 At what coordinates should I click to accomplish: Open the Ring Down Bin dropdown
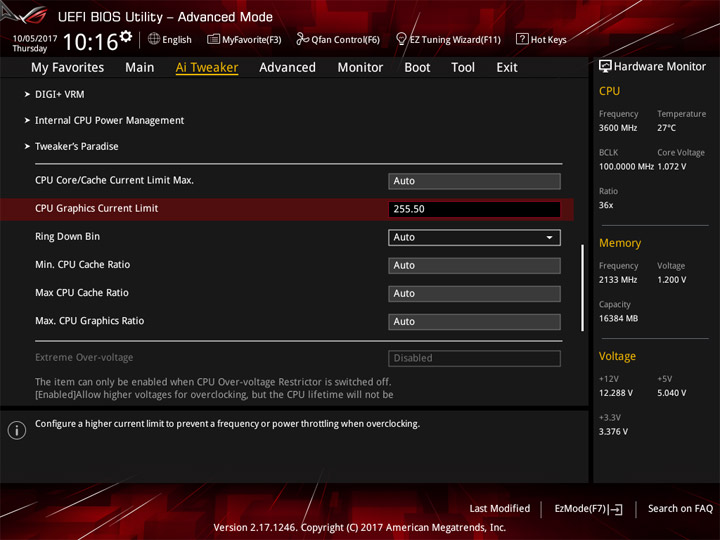click(474, 237)
